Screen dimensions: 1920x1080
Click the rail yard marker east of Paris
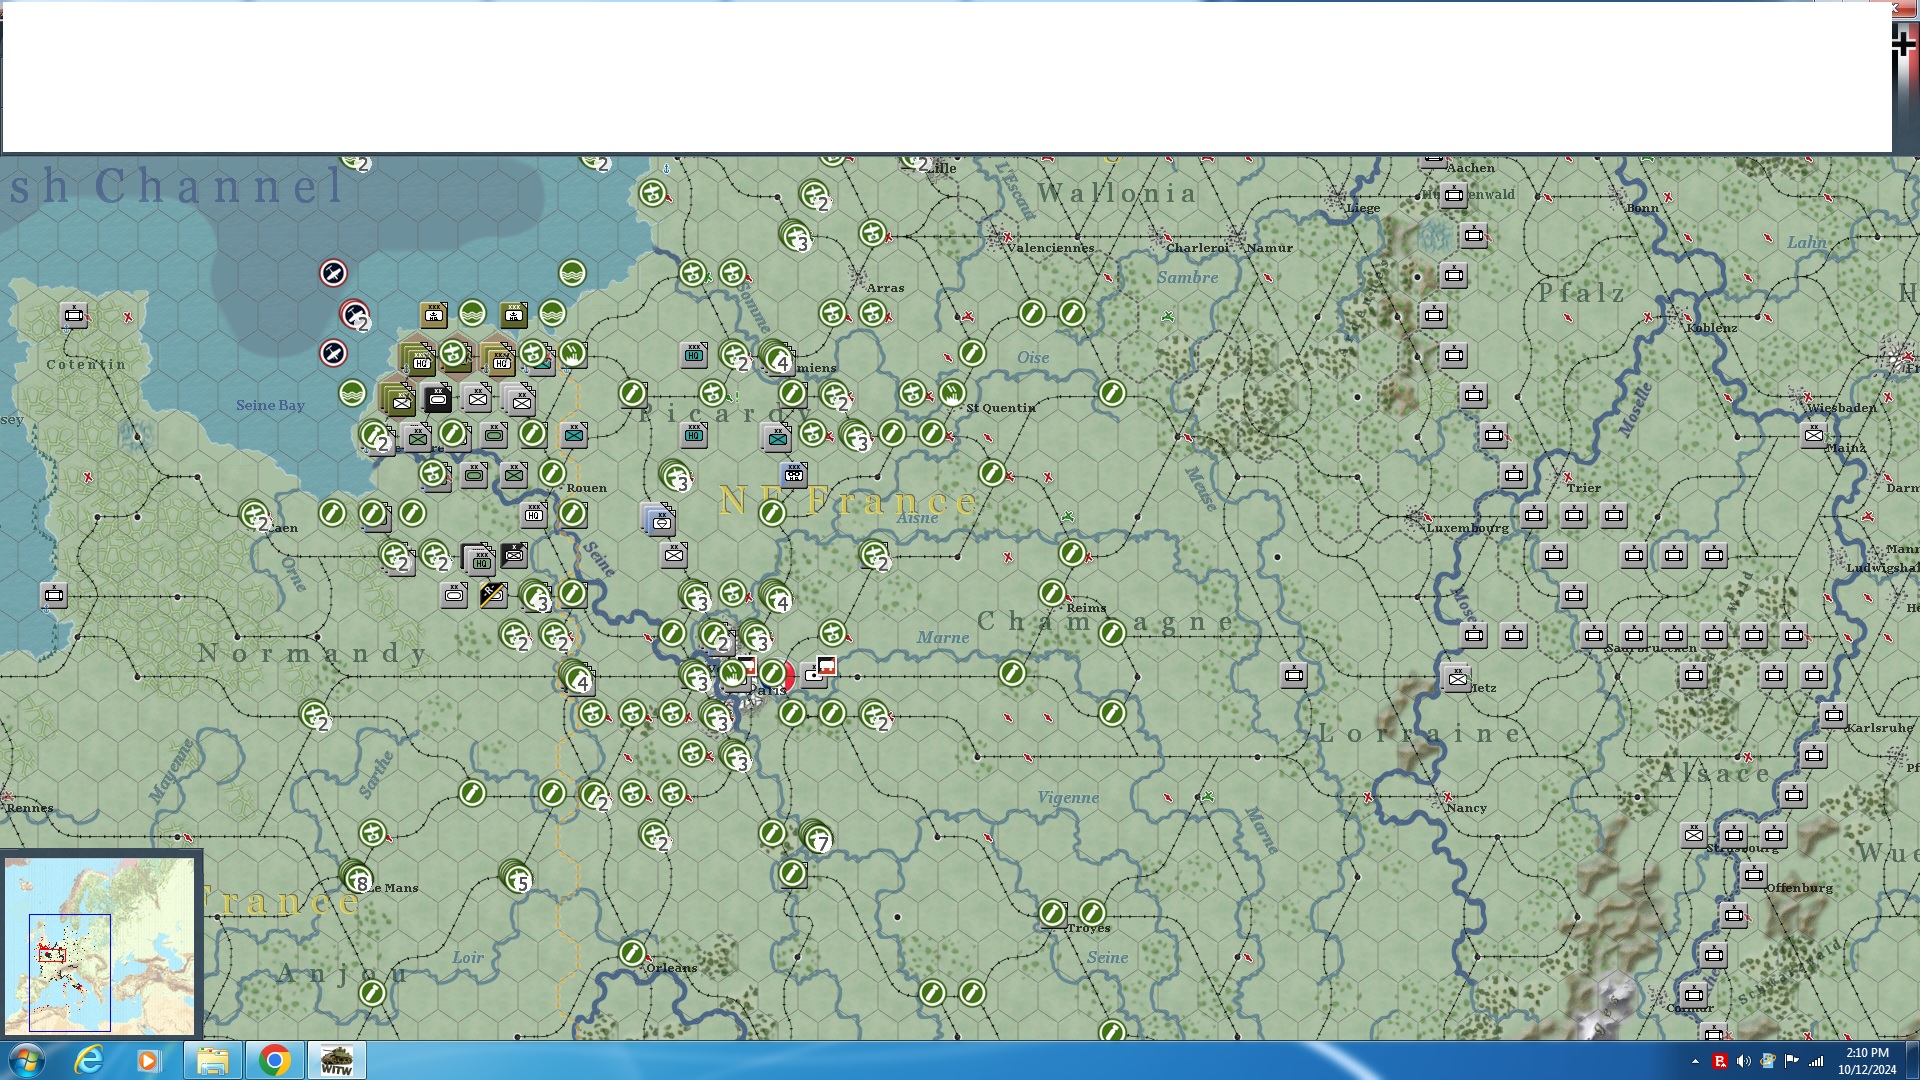825,666
